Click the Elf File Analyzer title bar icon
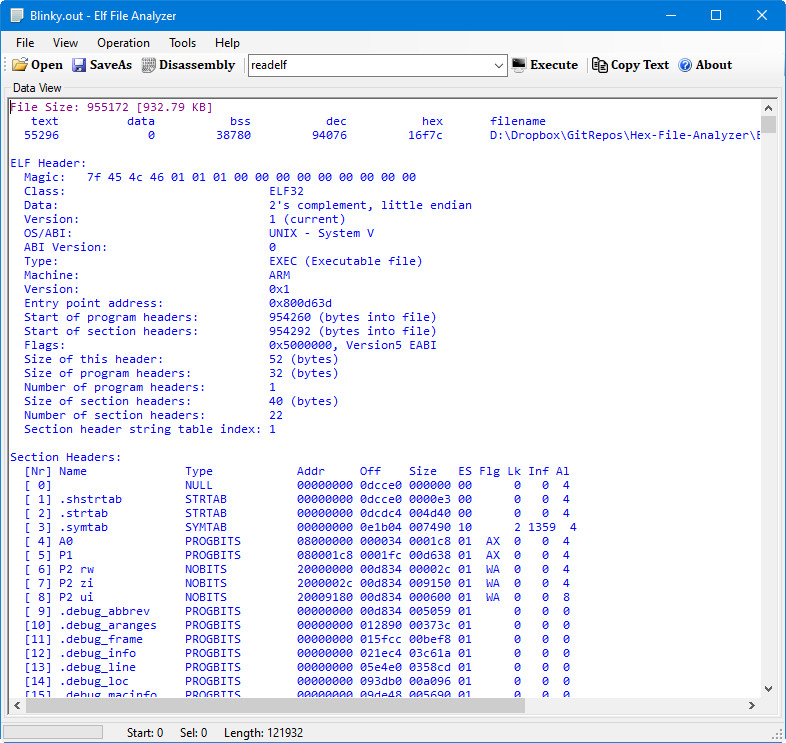This screenshot has width=786, height=743. [17, 15]
